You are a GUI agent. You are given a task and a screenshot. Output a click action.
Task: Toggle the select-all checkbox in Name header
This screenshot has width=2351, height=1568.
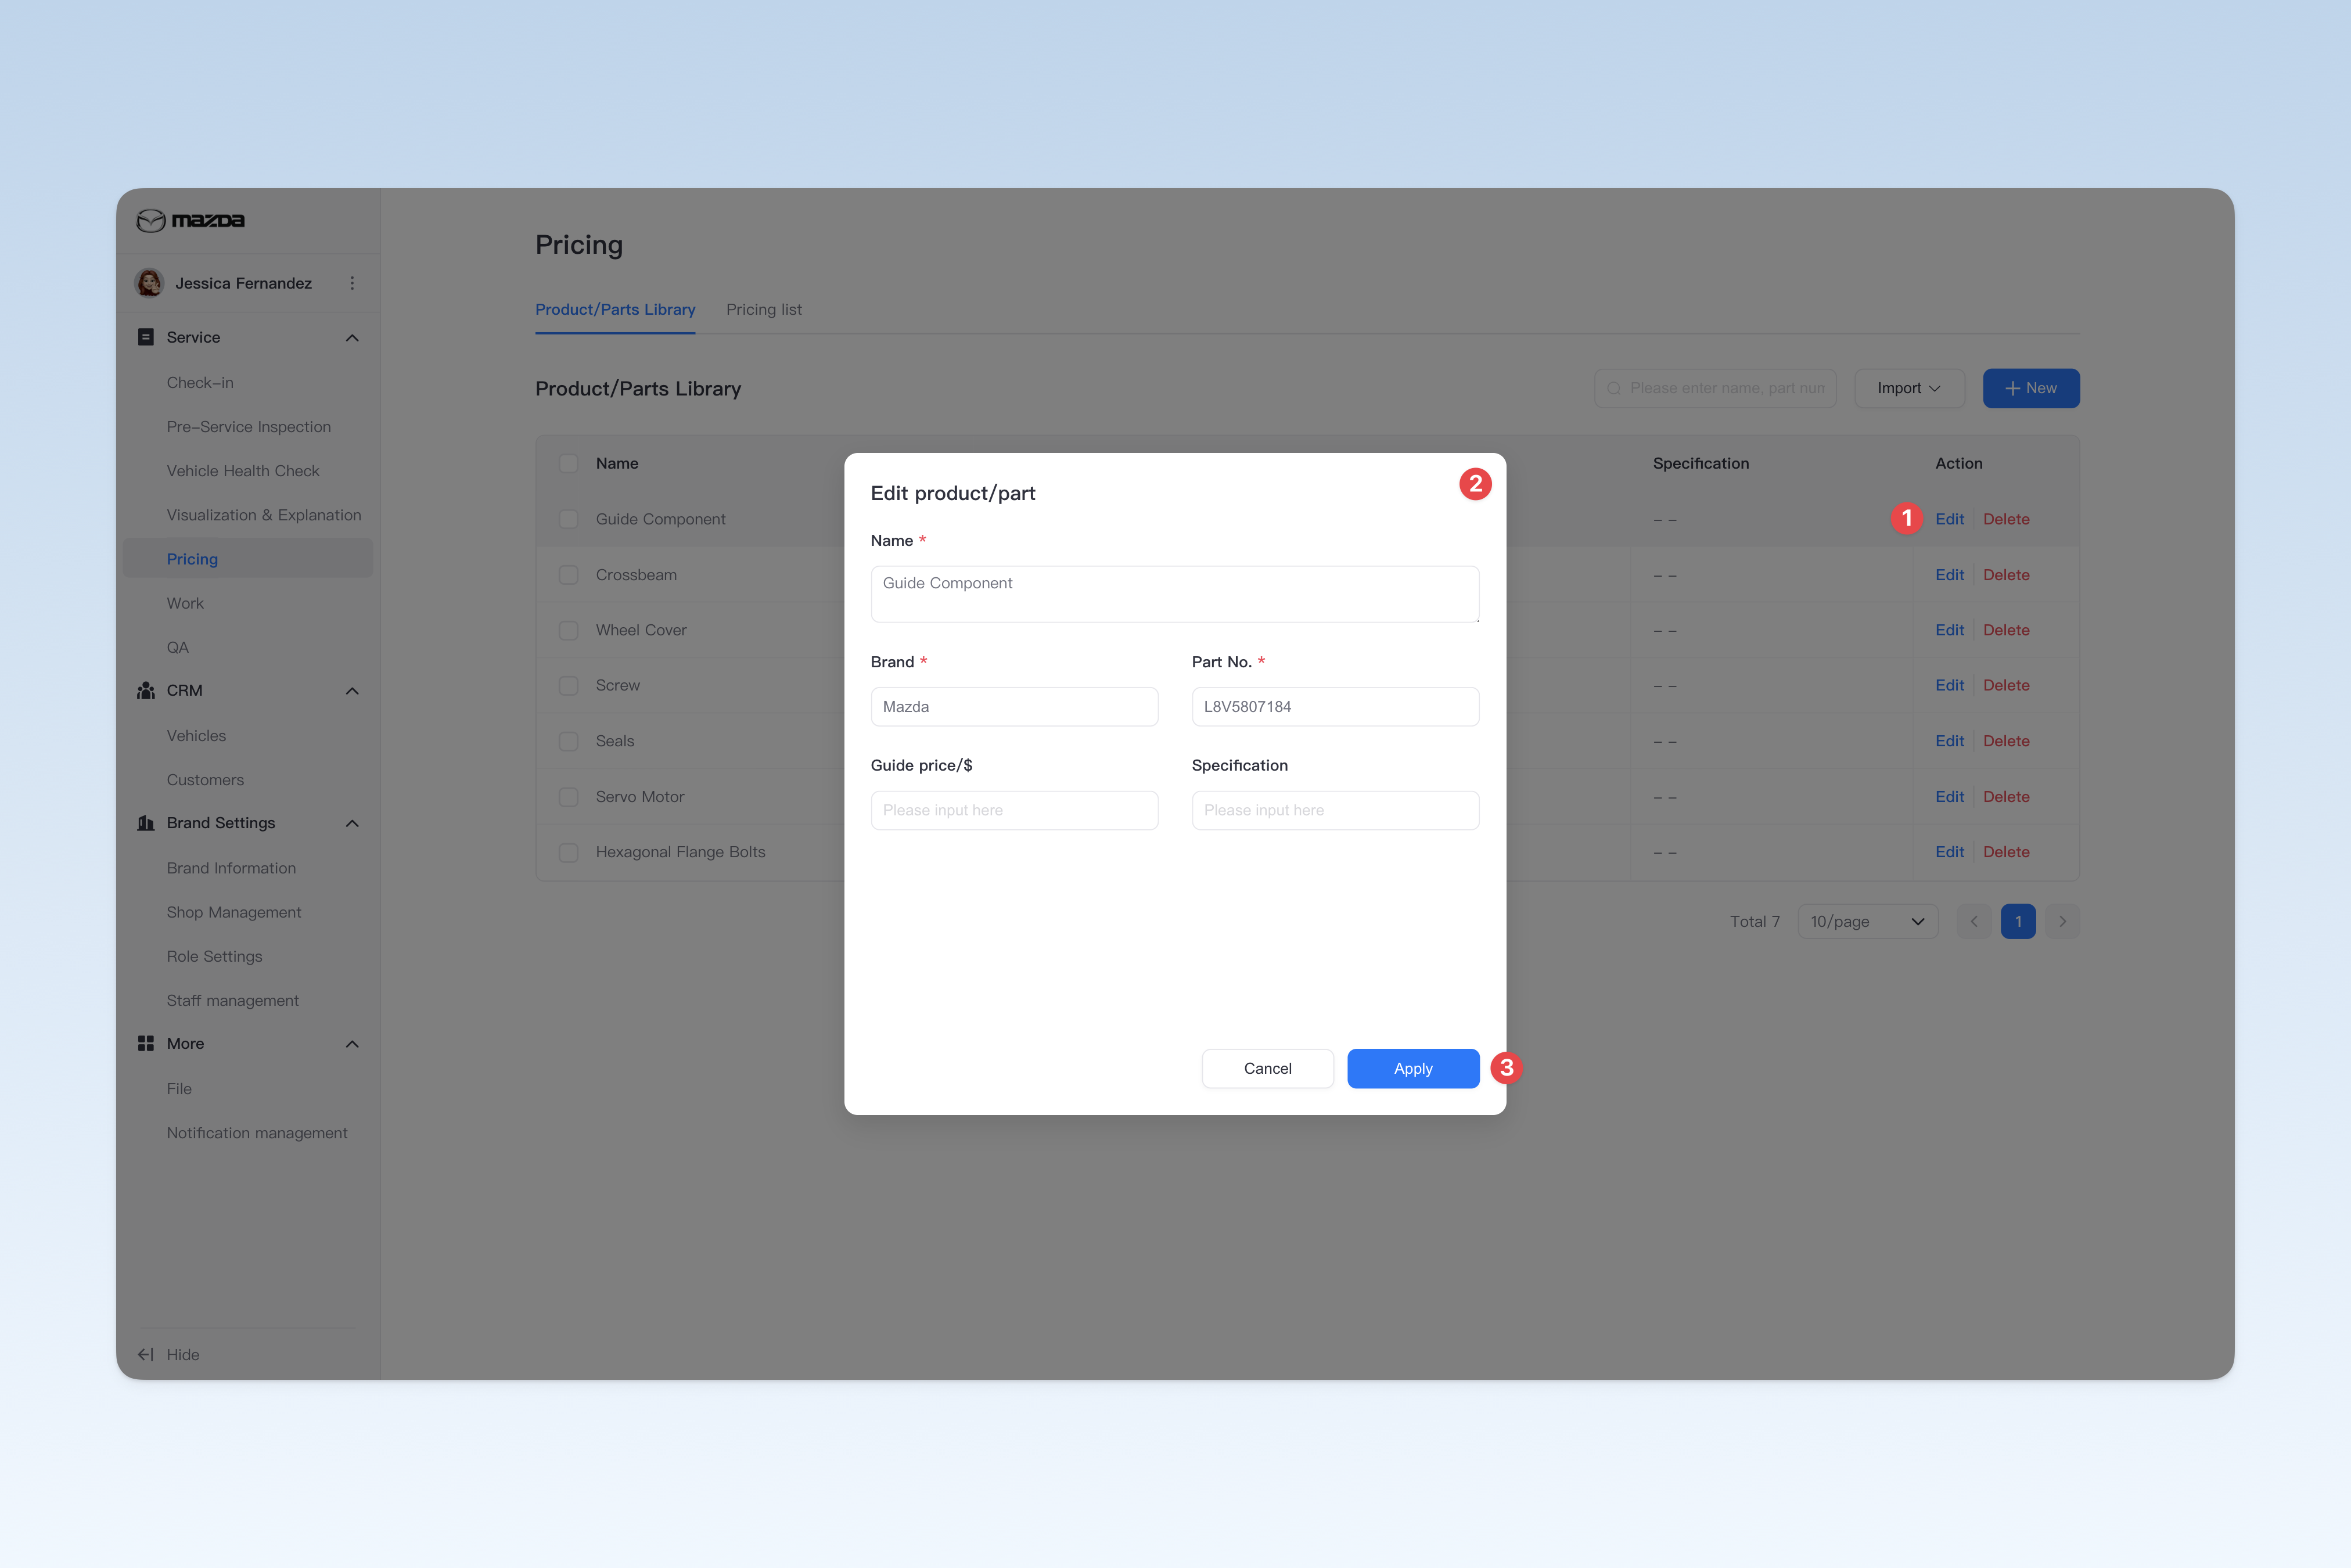(x=568, y=463)
